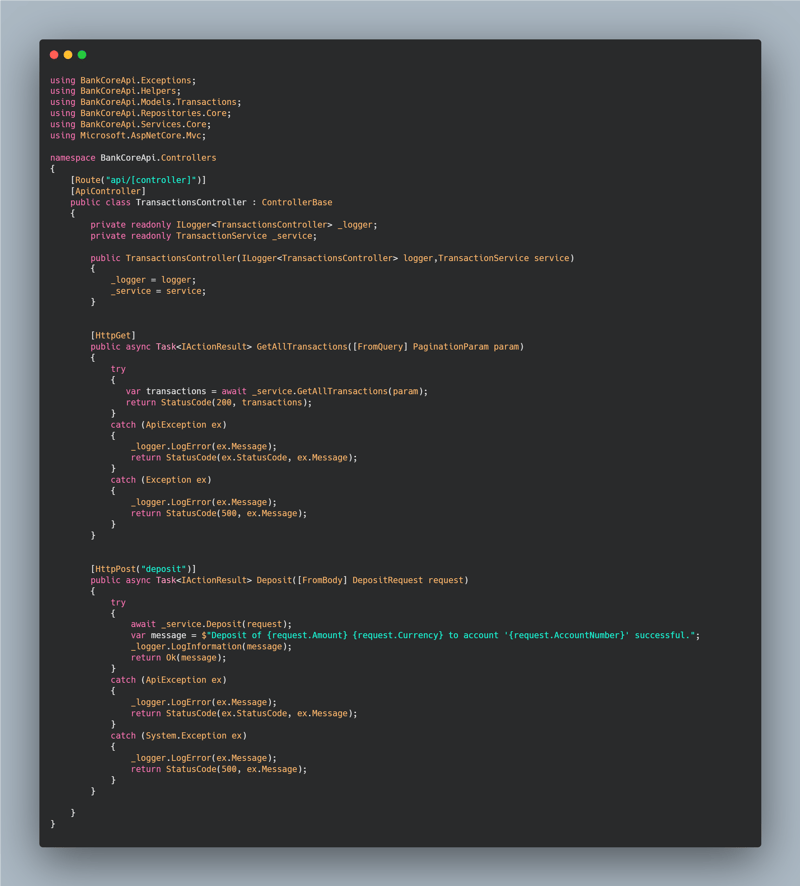Image resolution: width=800 pixels, height=886 pixels.
Task: Click 'using BankCoreApi.Repositories.Core;' line
Action: pos(140,114)
